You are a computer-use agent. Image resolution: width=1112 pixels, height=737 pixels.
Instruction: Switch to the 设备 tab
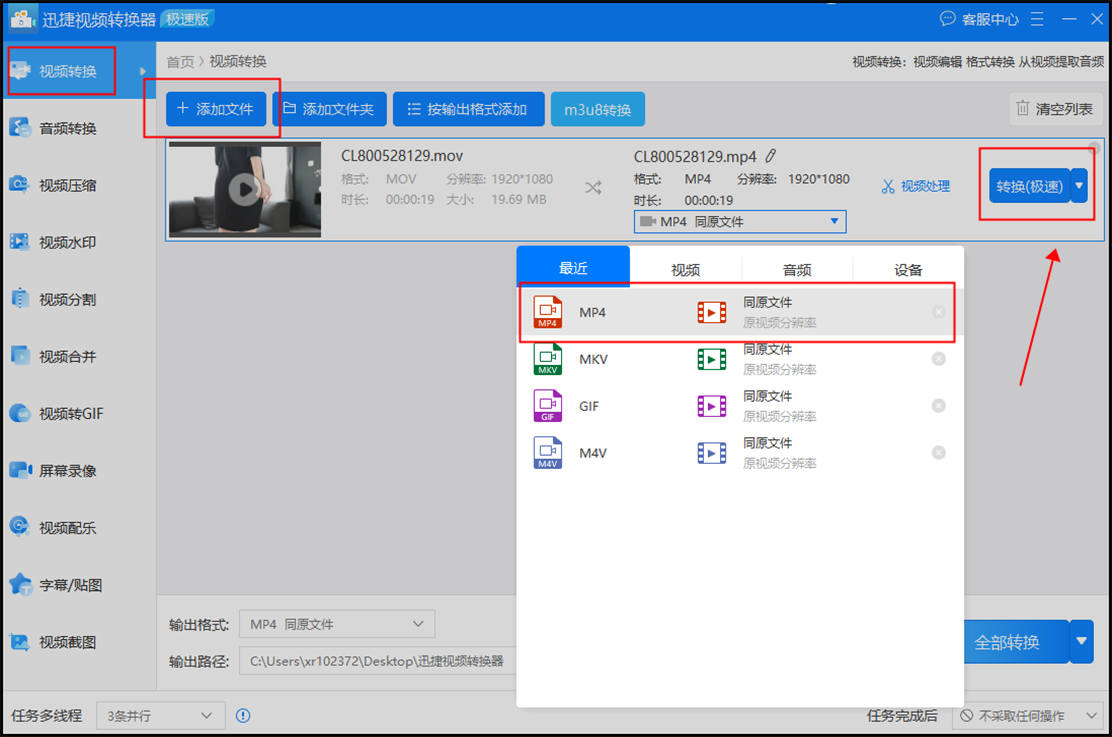pyautogui.click(x=908, y=270)
